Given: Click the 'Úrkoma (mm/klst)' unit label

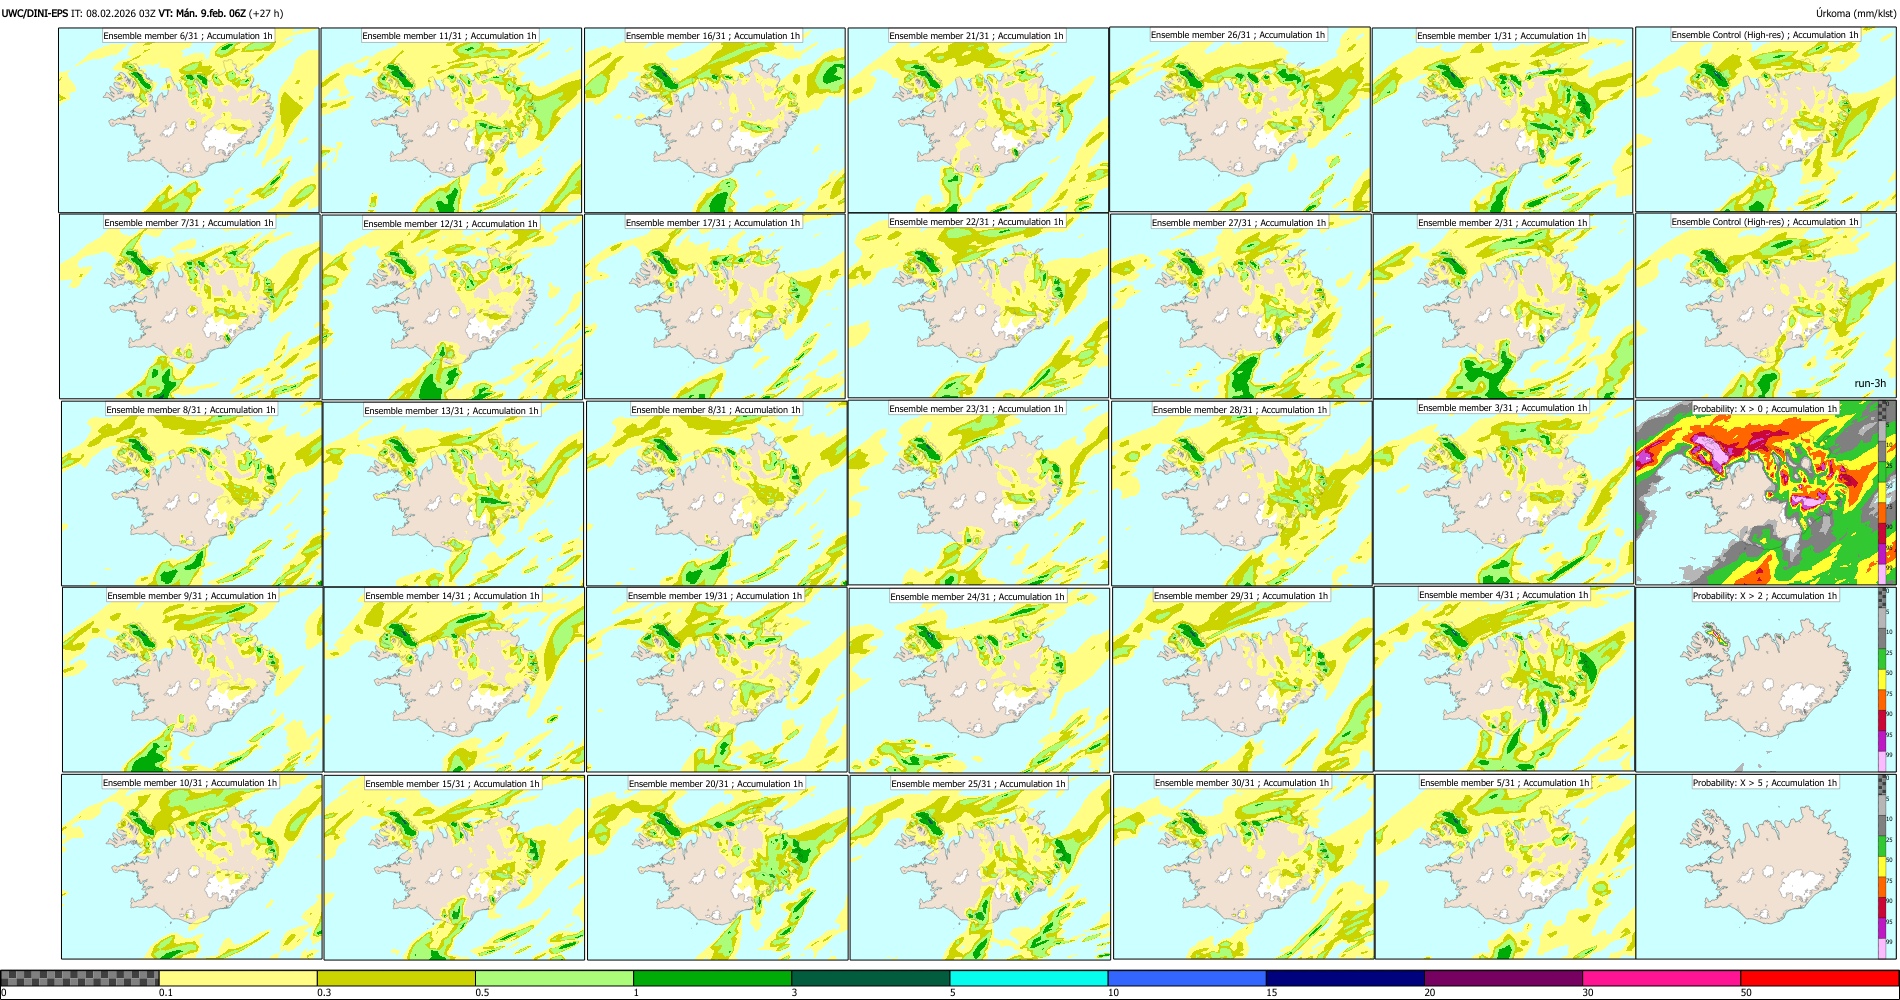Looking at the screenshot, I should coord(1856,13).
